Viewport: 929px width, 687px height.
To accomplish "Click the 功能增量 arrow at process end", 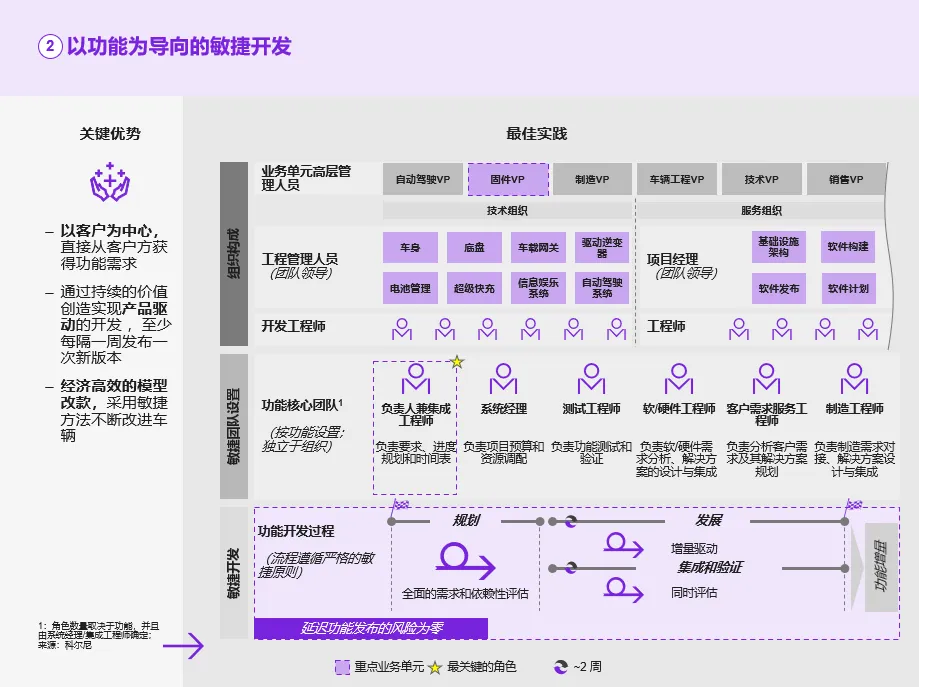I will click(x=878, y=568).
